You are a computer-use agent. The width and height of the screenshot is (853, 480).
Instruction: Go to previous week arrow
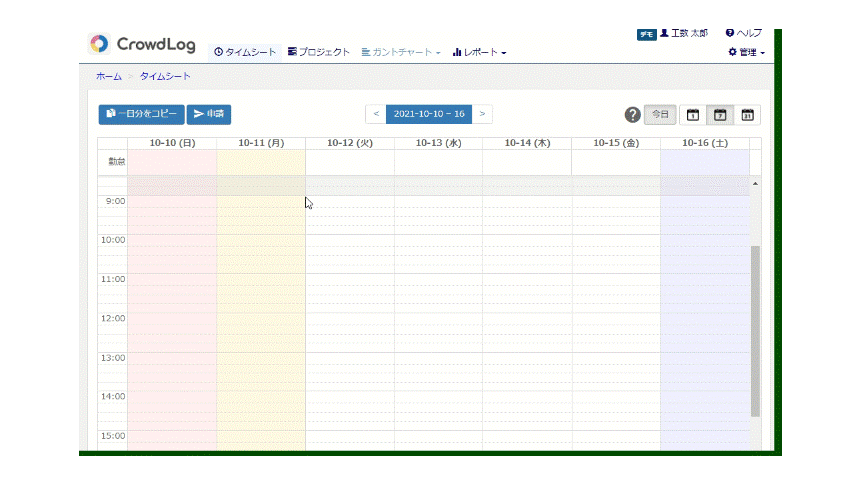tap(376, 114)
